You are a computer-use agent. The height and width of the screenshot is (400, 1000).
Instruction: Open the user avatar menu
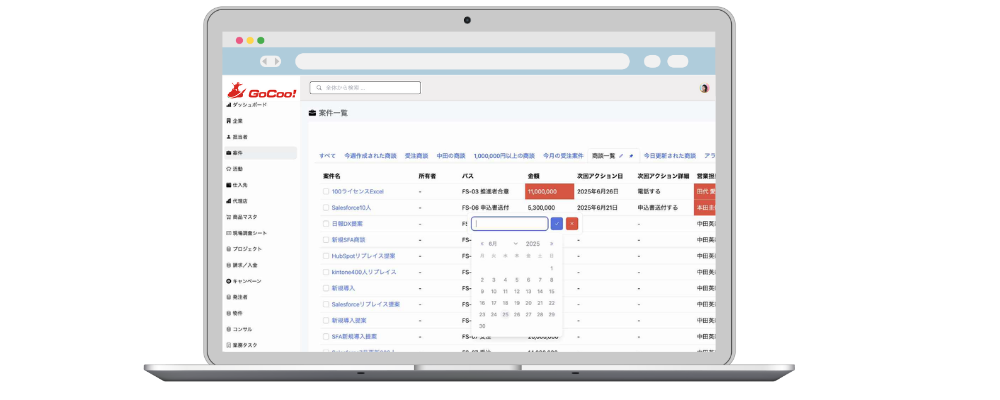point(704,88)
